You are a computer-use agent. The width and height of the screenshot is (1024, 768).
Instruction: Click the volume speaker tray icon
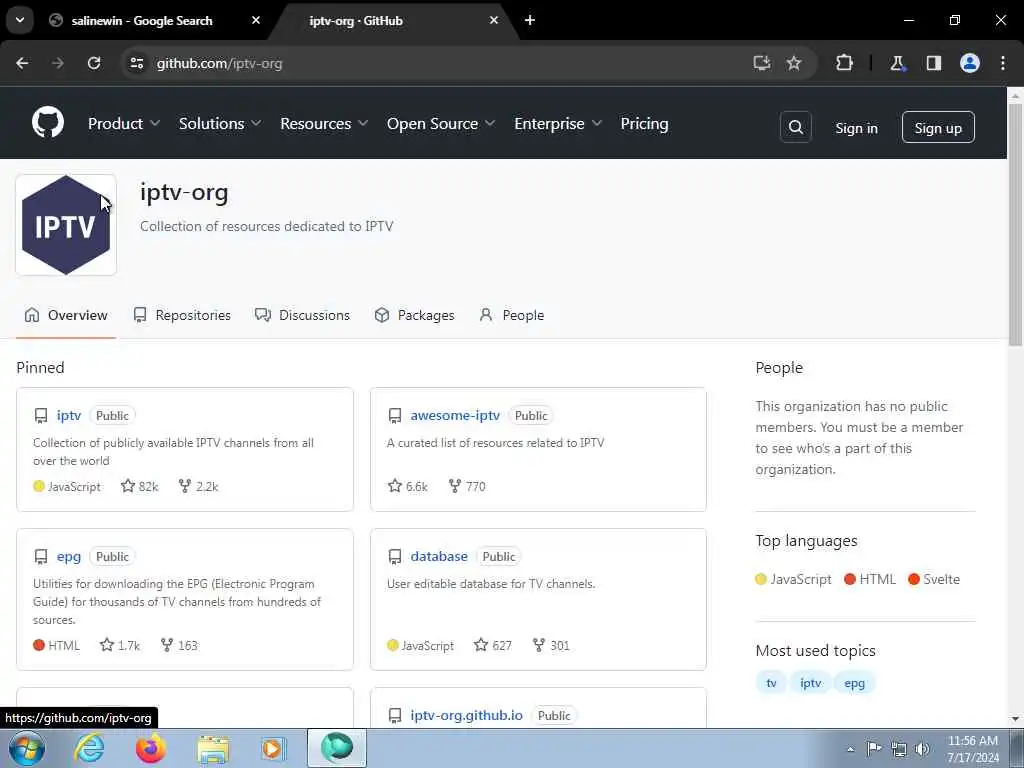[922, 749]
